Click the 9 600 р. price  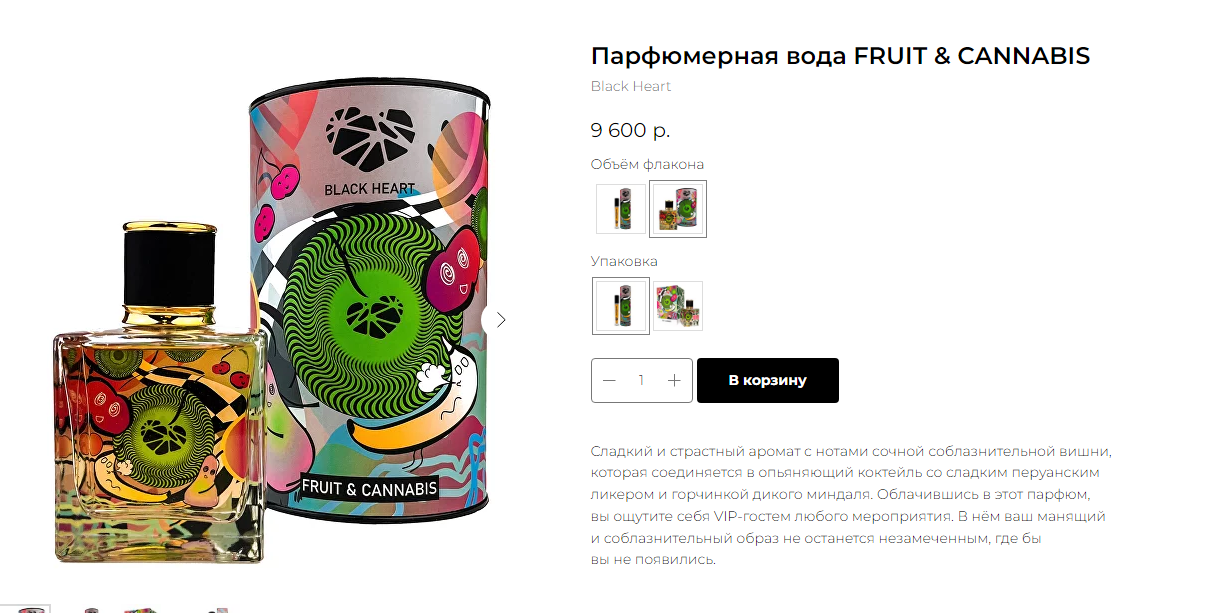630,130
